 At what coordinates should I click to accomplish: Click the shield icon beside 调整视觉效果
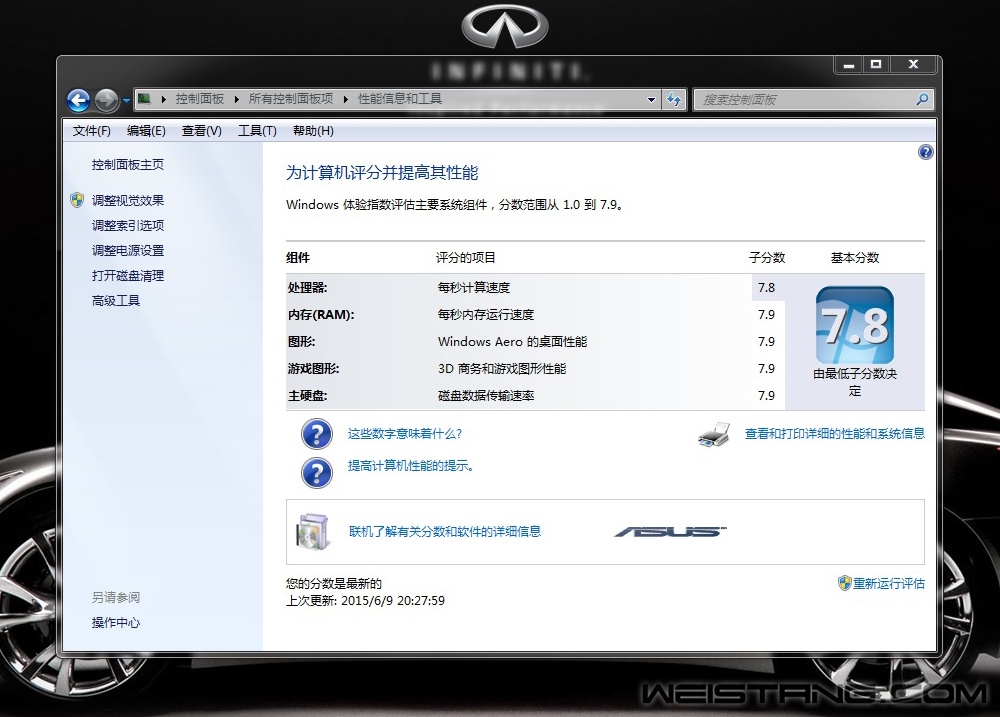[77, 200]
